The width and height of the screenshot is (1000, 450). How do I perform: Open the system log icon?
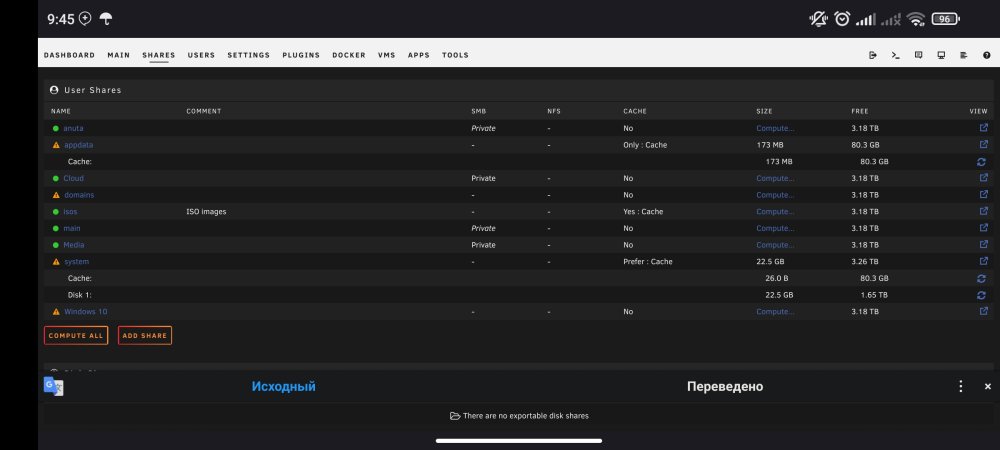964,55
